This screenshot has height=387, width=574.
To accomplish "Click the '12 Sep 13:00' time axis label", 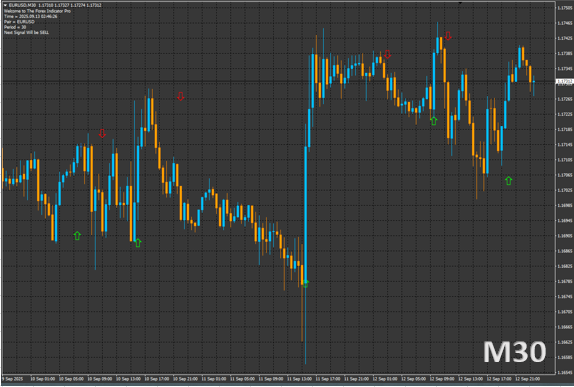I will point(471,379).
